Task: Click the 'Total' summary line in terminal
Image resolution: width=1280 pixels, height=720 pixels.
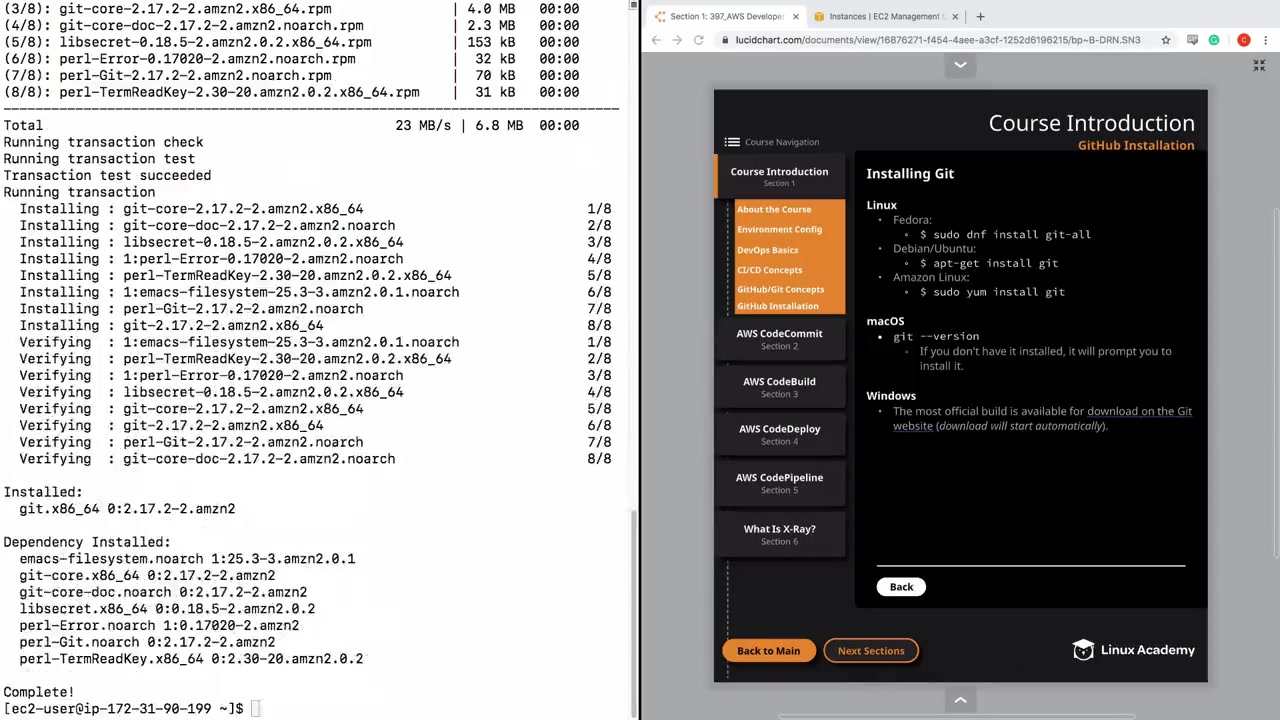Action: coord(291,125)
